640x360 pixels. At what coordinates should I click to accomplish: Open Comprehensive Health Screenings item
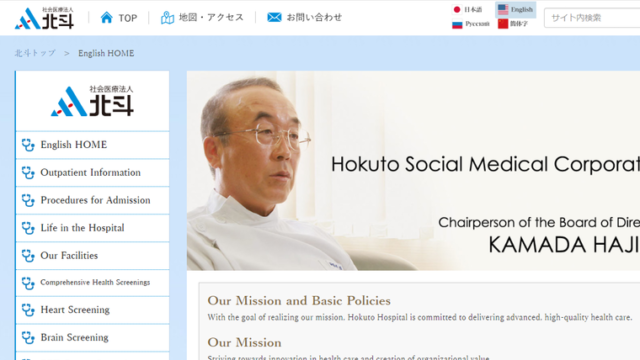(x=92, y=283)
